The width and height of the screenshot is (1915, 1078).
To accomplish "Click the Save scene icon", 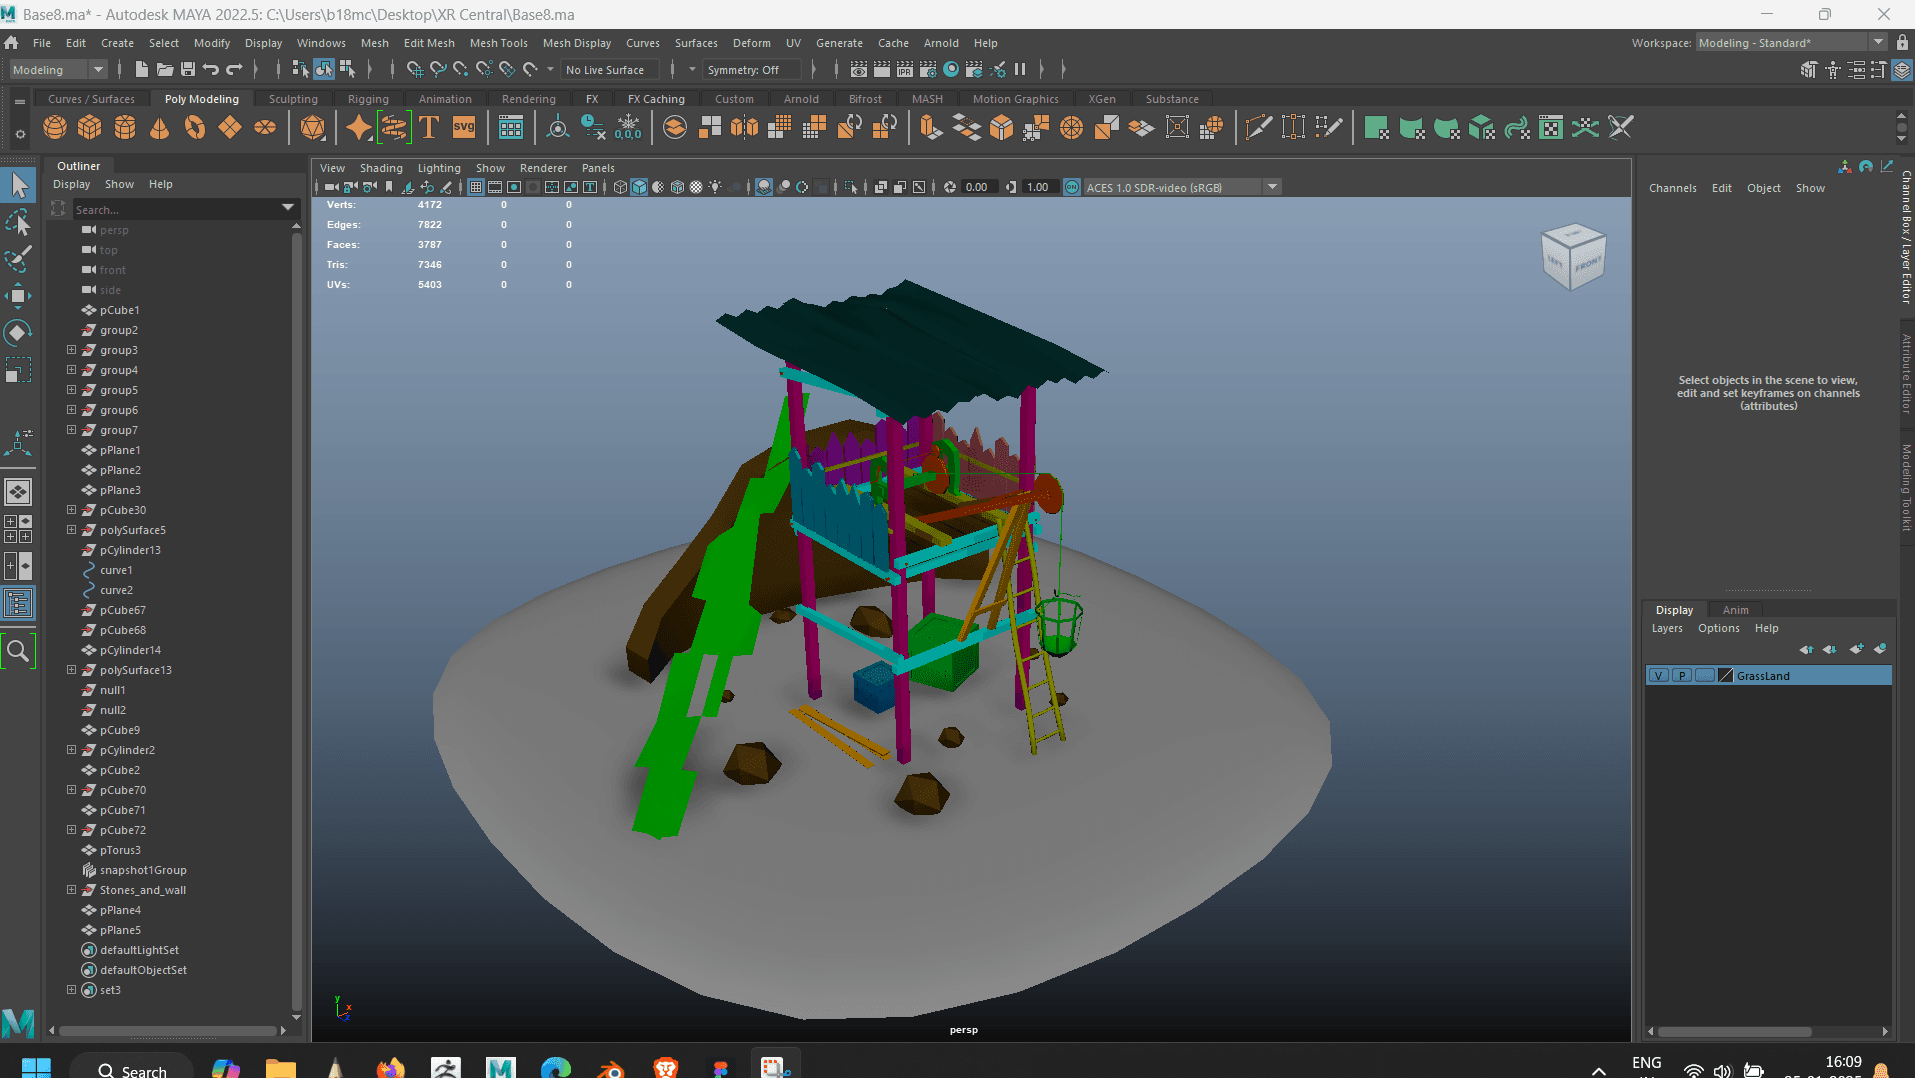I will 188,70.
